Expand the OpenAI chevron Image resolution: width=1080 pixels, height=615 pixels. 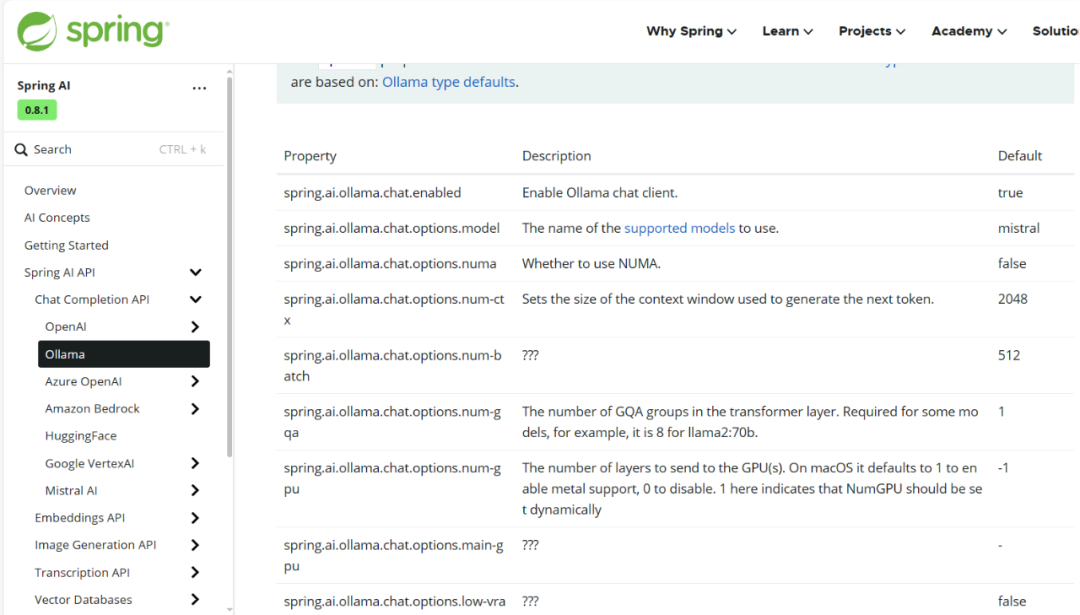195,326
